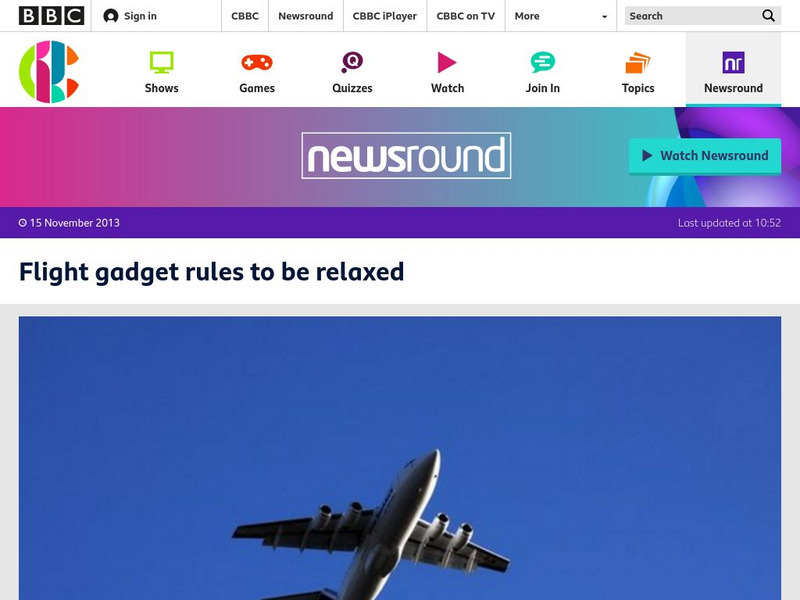Select the CBBC on TV link
This screenshot has width=800, height=600.
pos(465,16)
